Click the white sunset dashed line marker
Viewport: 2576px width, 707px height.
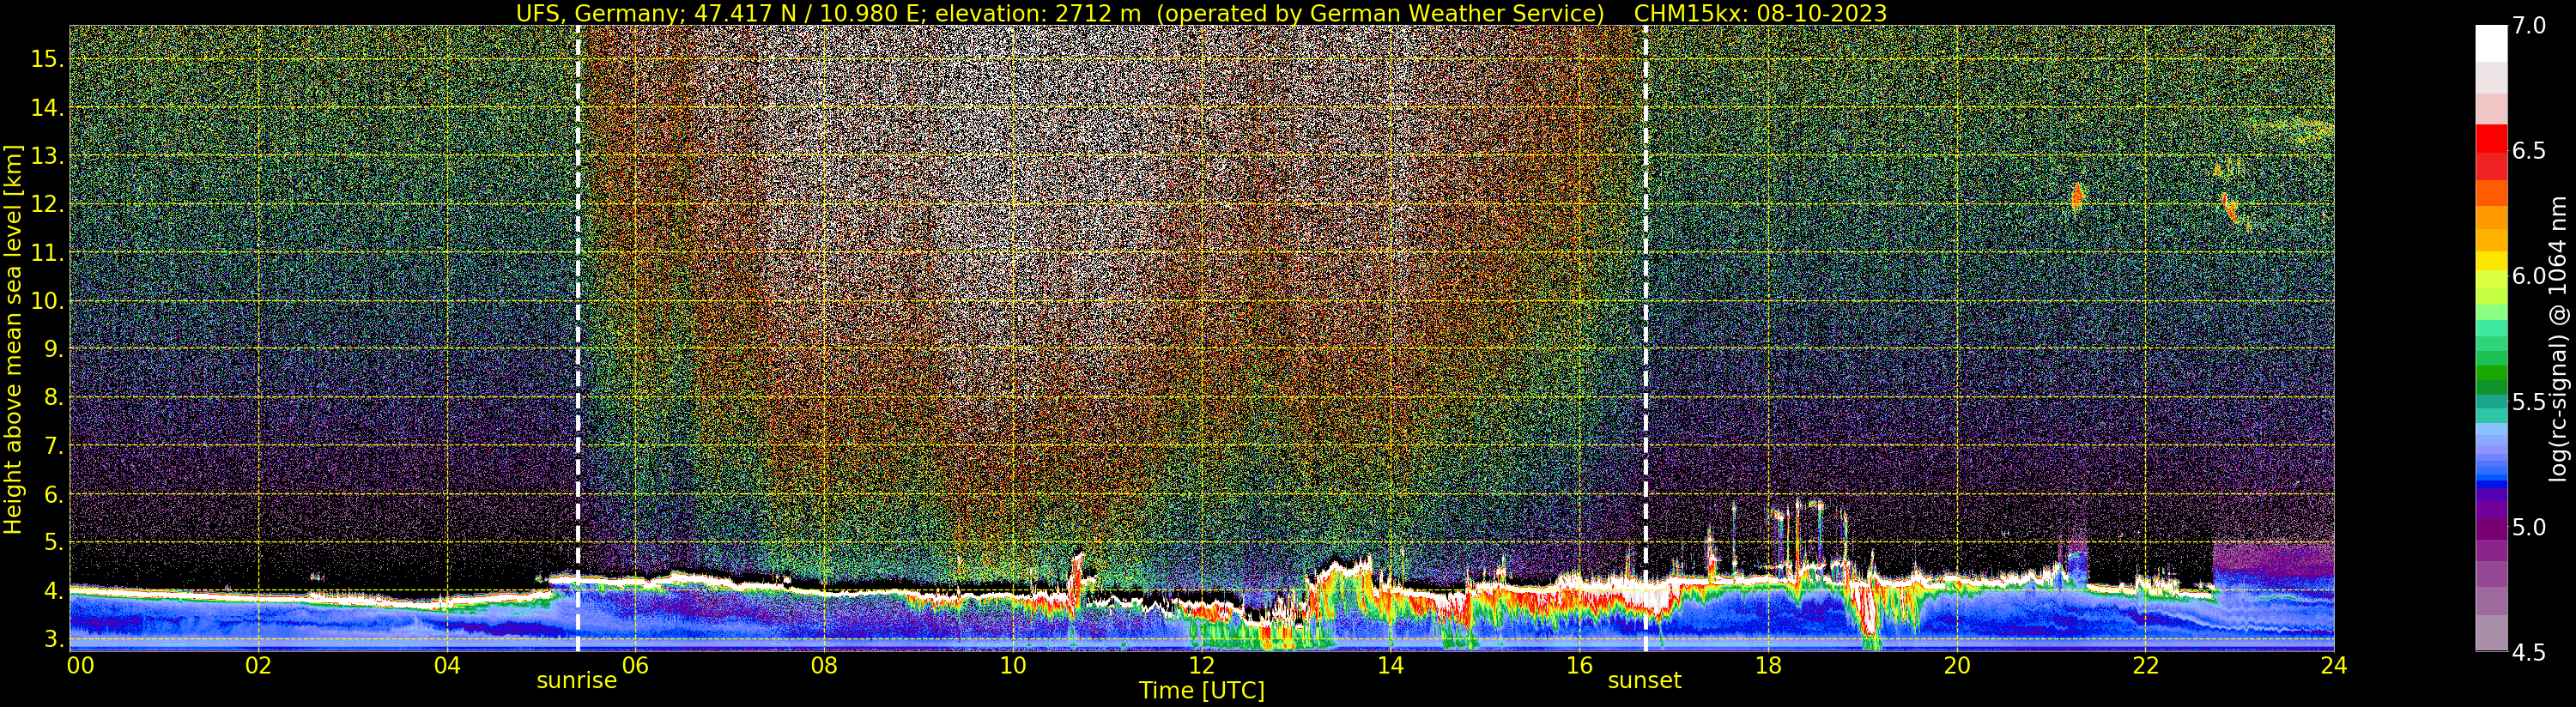[x=1646, y=338]
